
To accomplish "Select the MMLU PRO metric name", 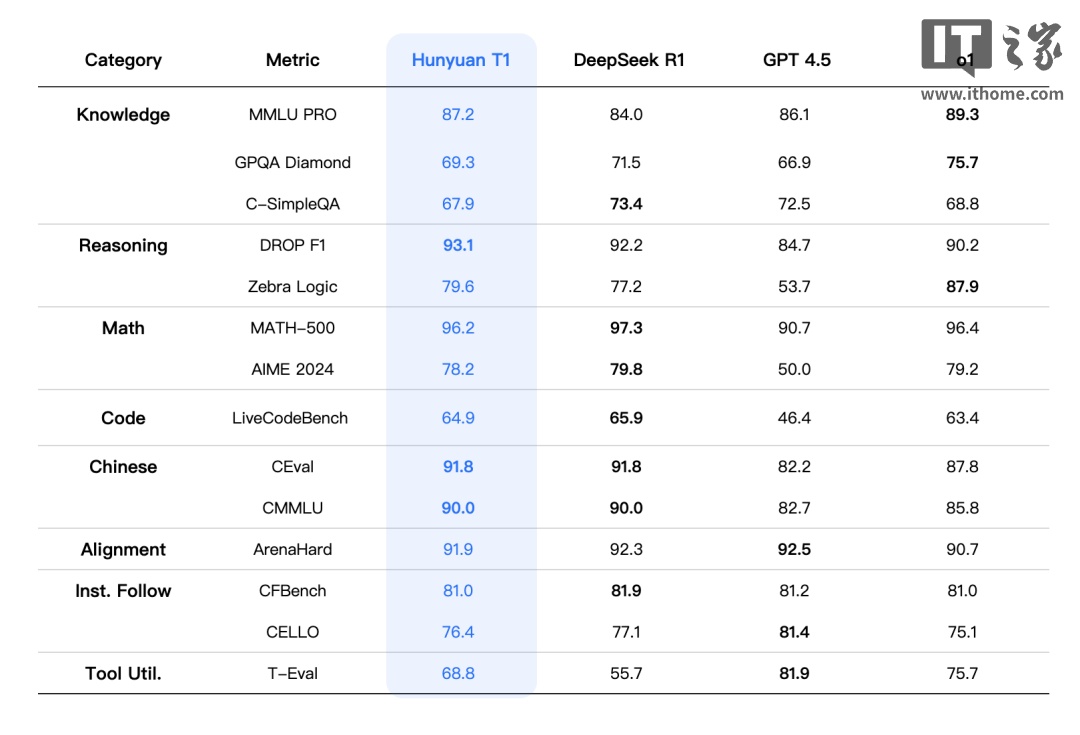I will (293, 115).
